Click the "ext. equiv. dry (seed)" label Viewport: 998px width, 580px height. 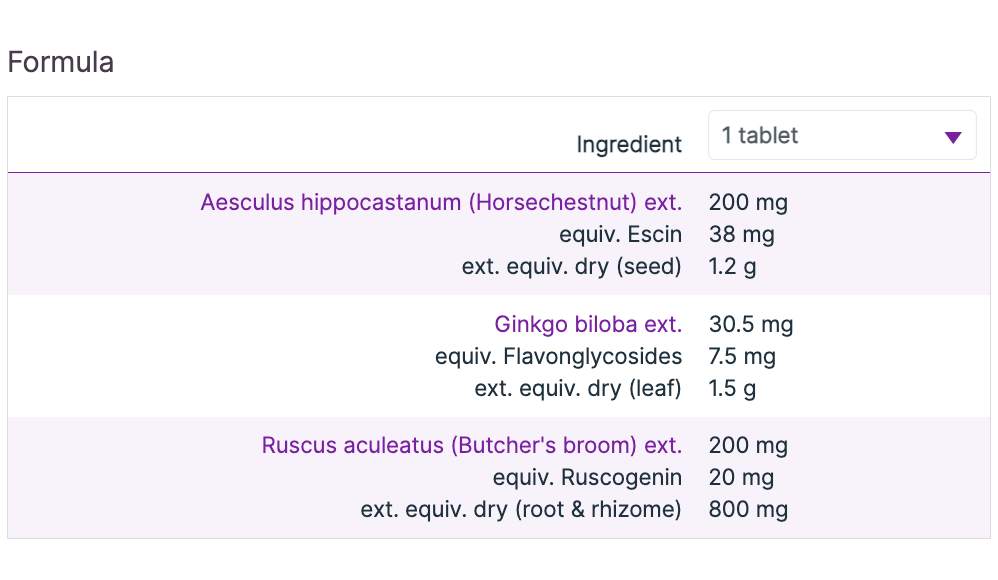(x=571, y=267)
